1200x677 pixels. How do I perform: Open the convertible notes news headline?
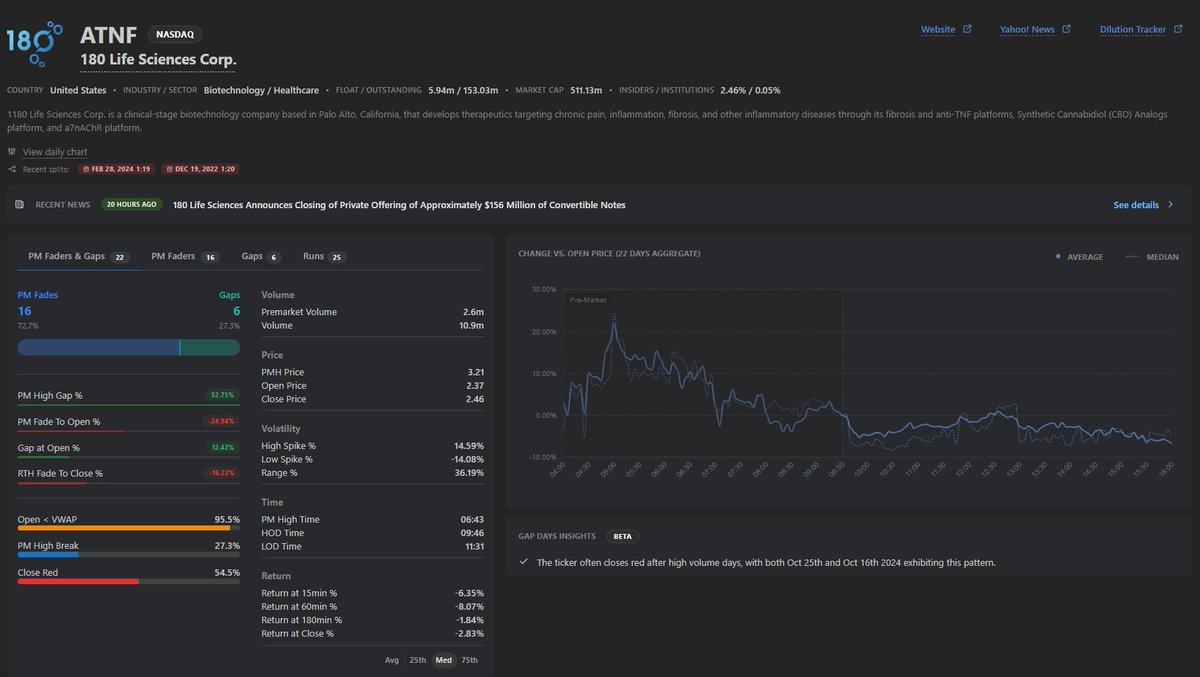click(399, 205)
